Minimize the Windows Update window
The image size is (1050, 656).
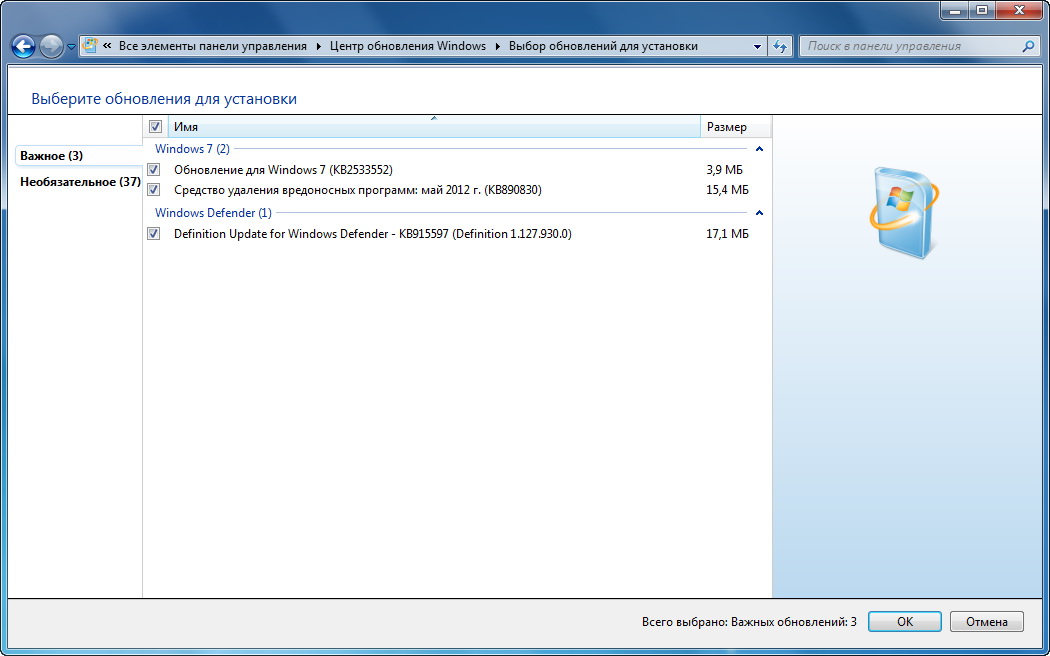(954, 10)
